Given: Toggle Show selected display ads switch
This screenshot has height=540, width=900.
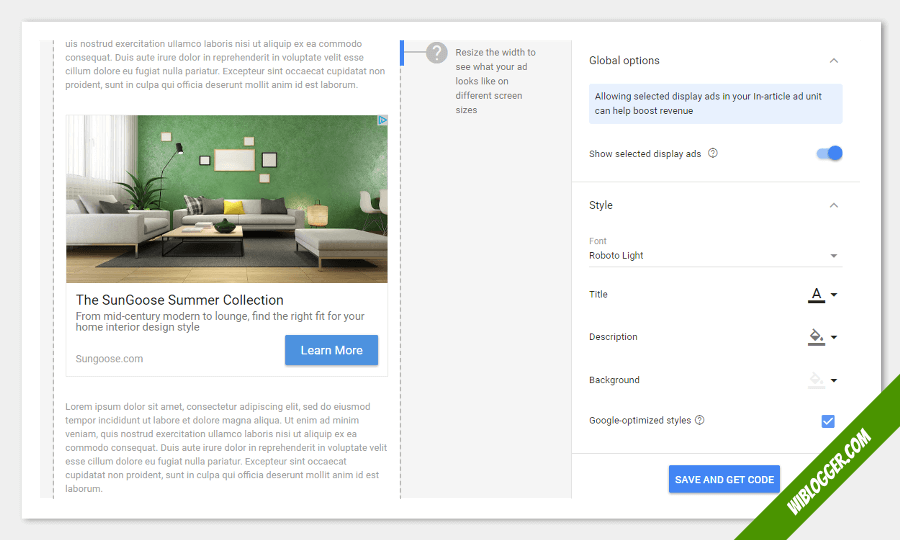Looking at the screenshot, I should pyautogui.click(x=829, y=153).
